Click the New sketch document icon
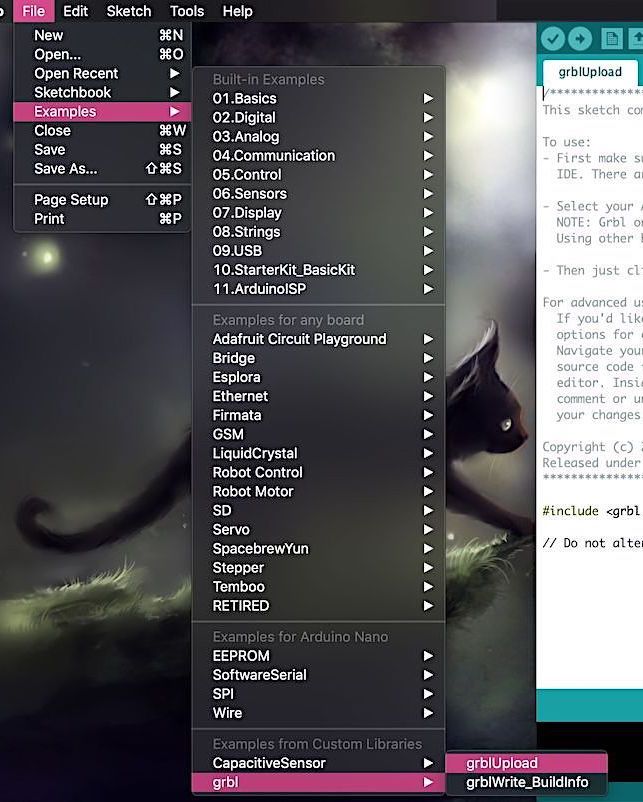 coord(611,39)
